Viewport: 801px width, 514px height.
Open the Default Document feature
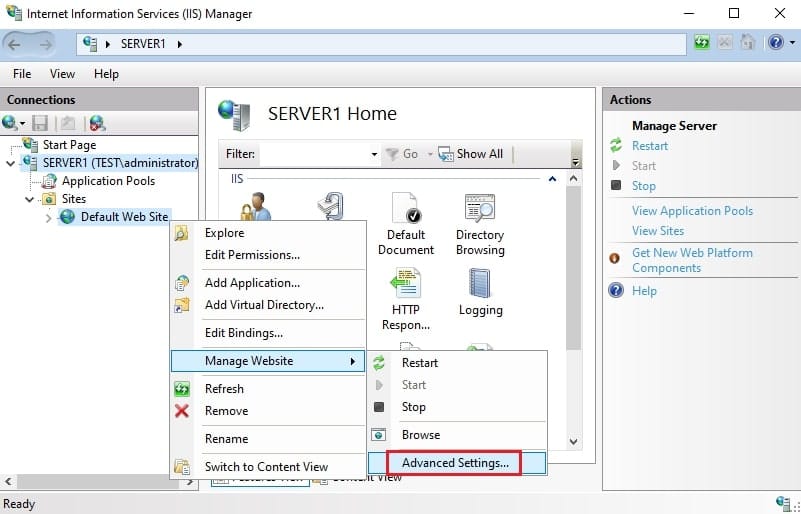(x=406, y=225)
